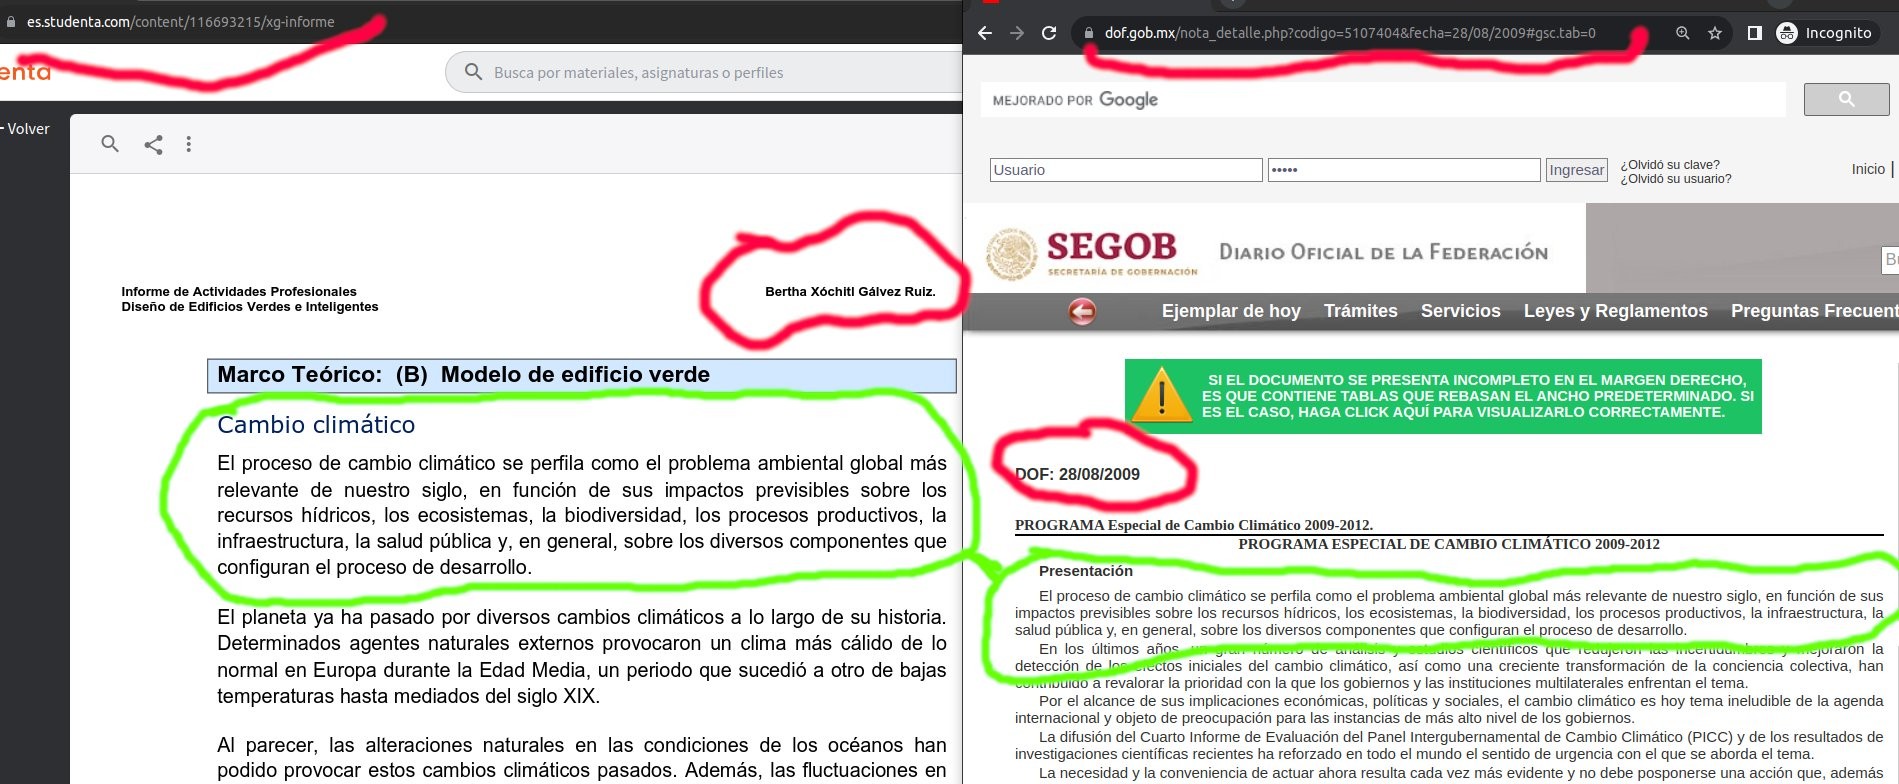Share the document via share icon
This screenshot has height=784, width=1899.
pyautogui.click(x=153, y=144)
